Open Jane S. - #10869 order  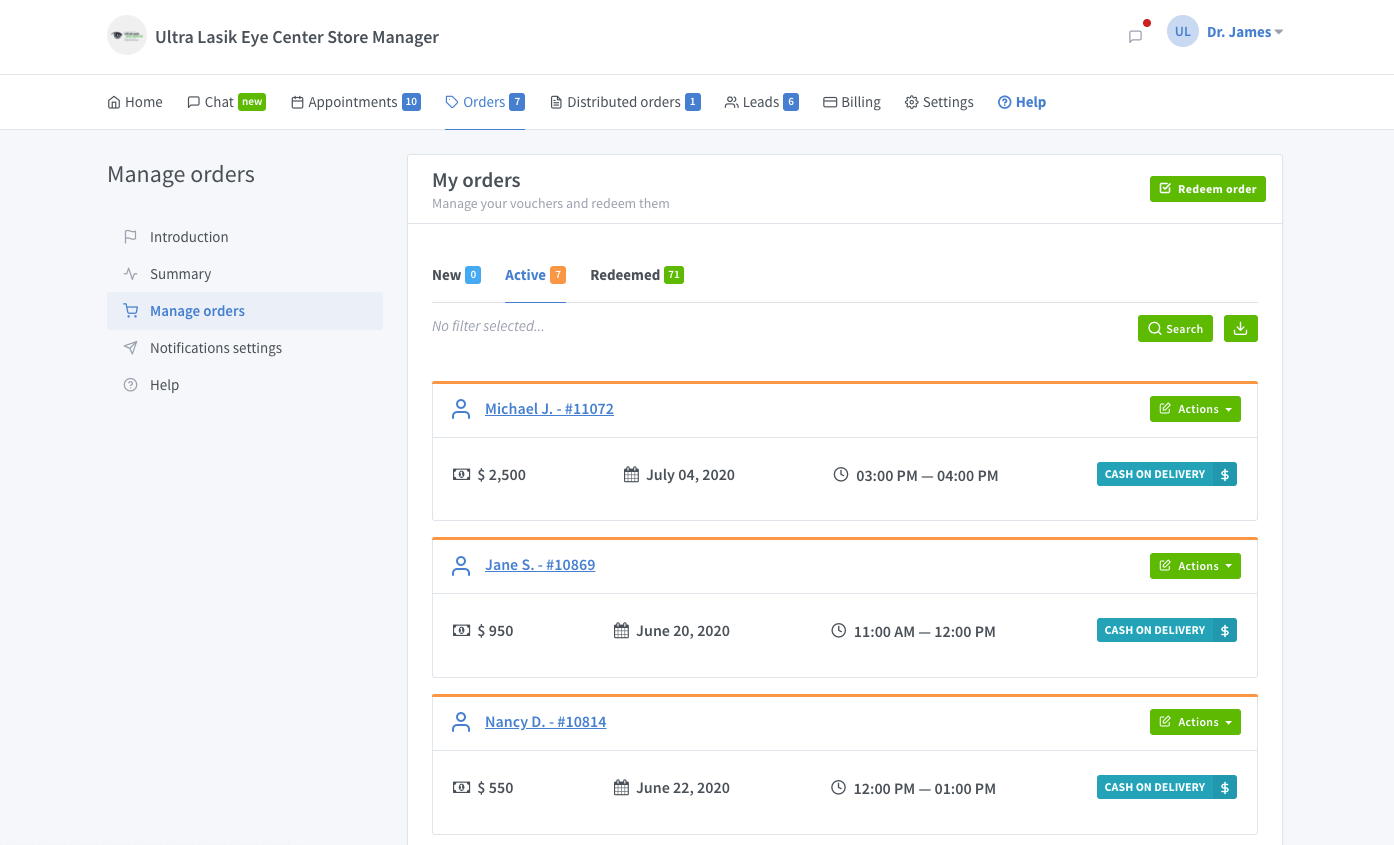[x=540, y=565]
